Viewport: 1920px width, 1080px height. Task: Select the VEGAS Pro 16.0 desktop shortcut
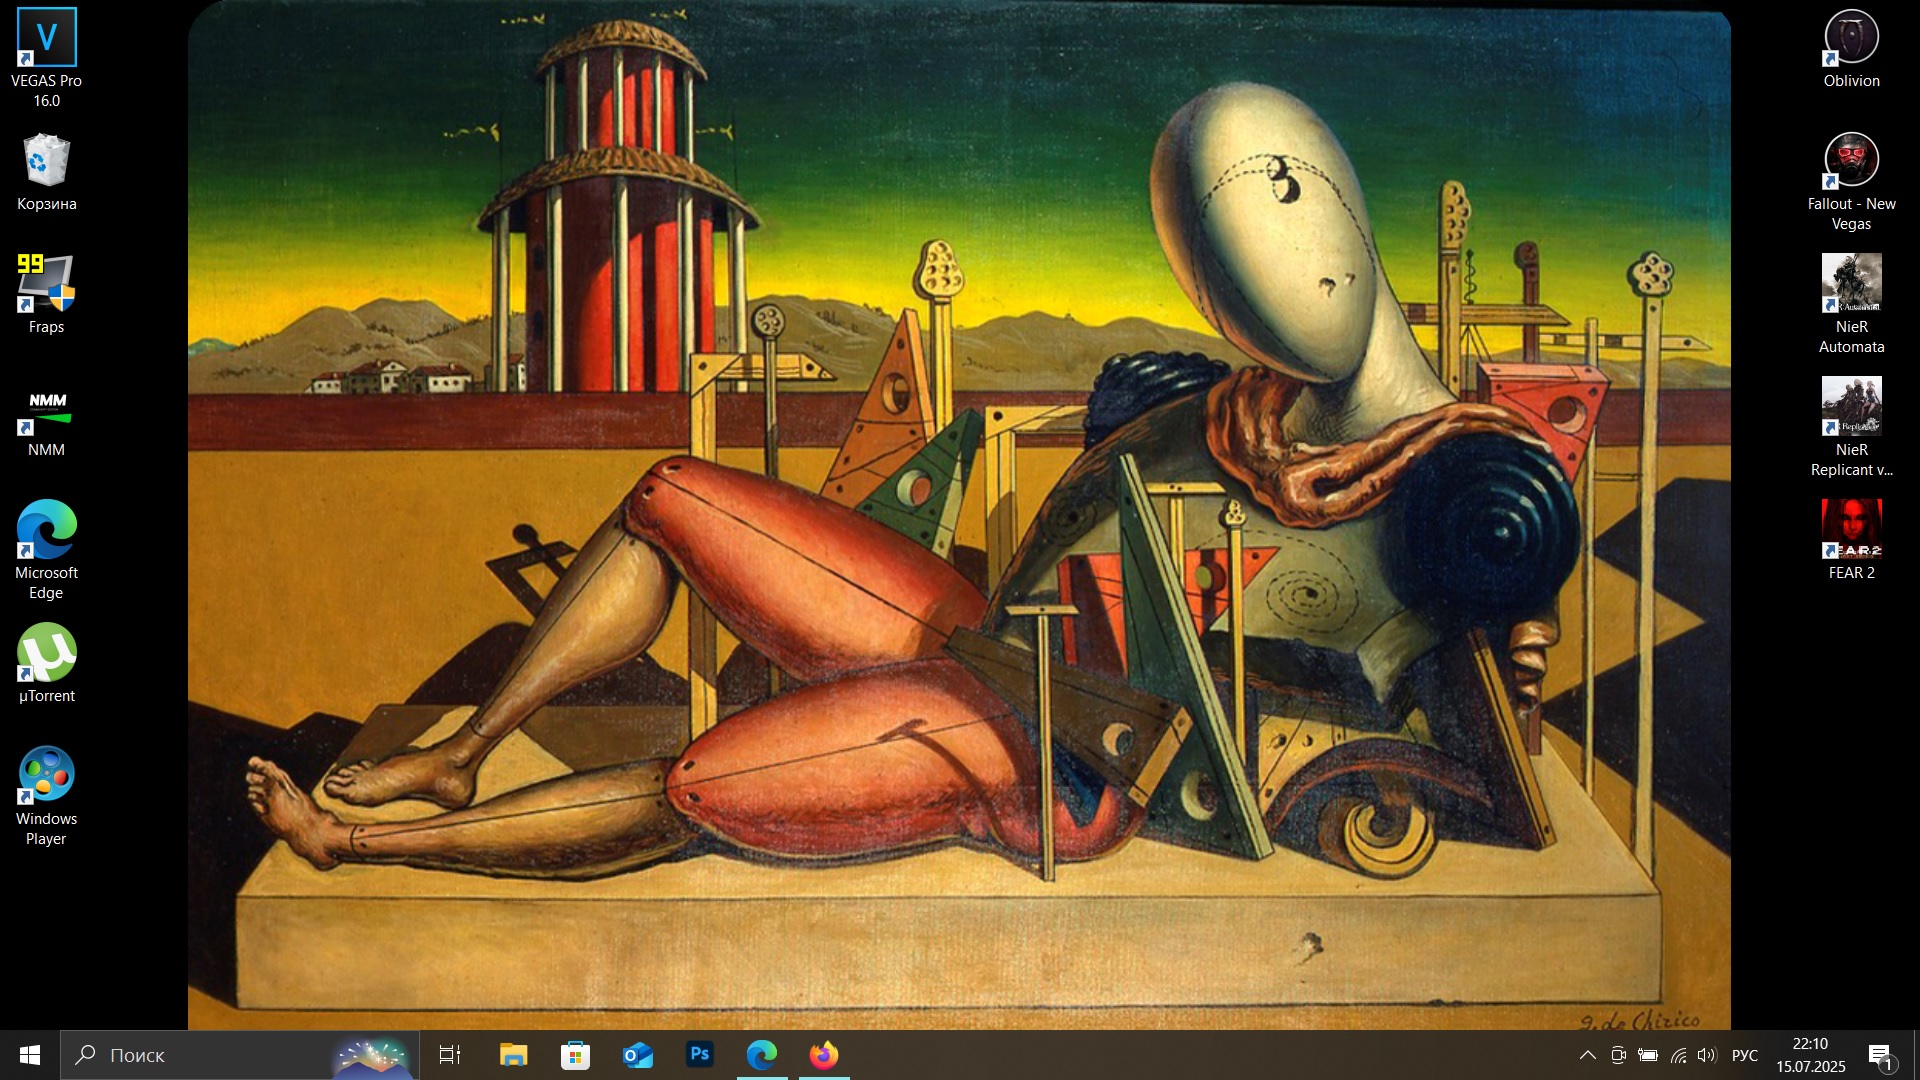pos(46,58)
